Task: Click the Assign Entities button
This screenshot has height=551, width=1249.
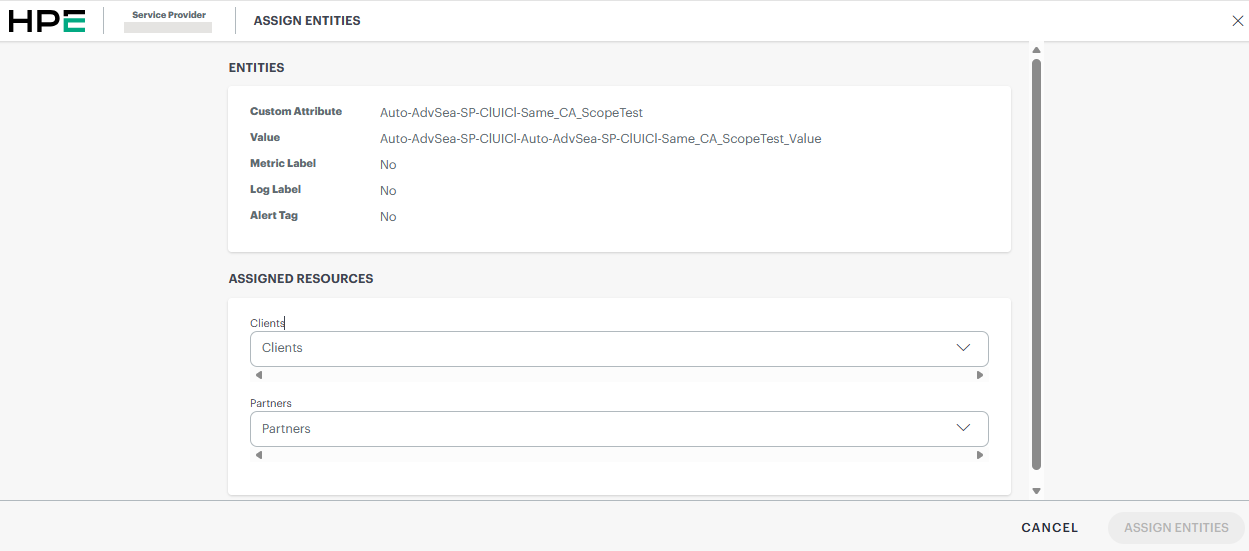Action: 1176,528
